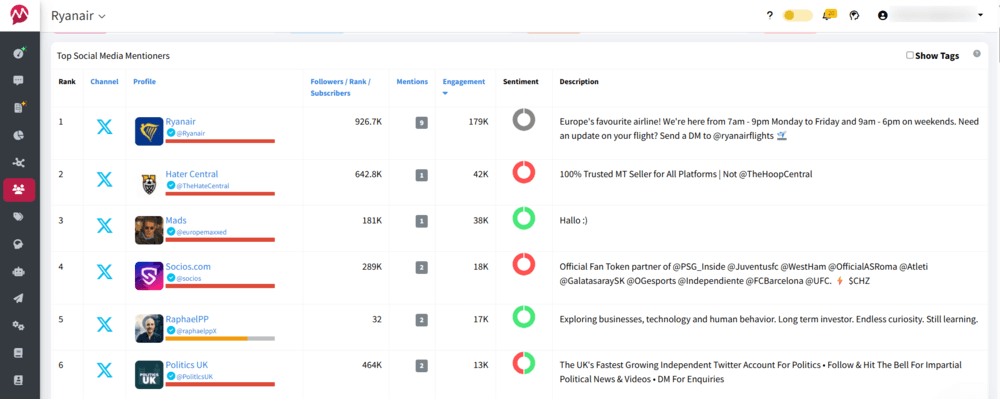
Task: Sort by the Mentions column header
Action: tap(412, 82)
